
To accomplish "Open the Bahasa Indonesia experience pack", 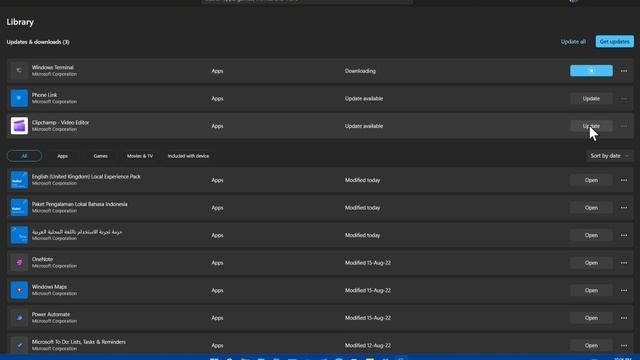I will coord(591,208).
